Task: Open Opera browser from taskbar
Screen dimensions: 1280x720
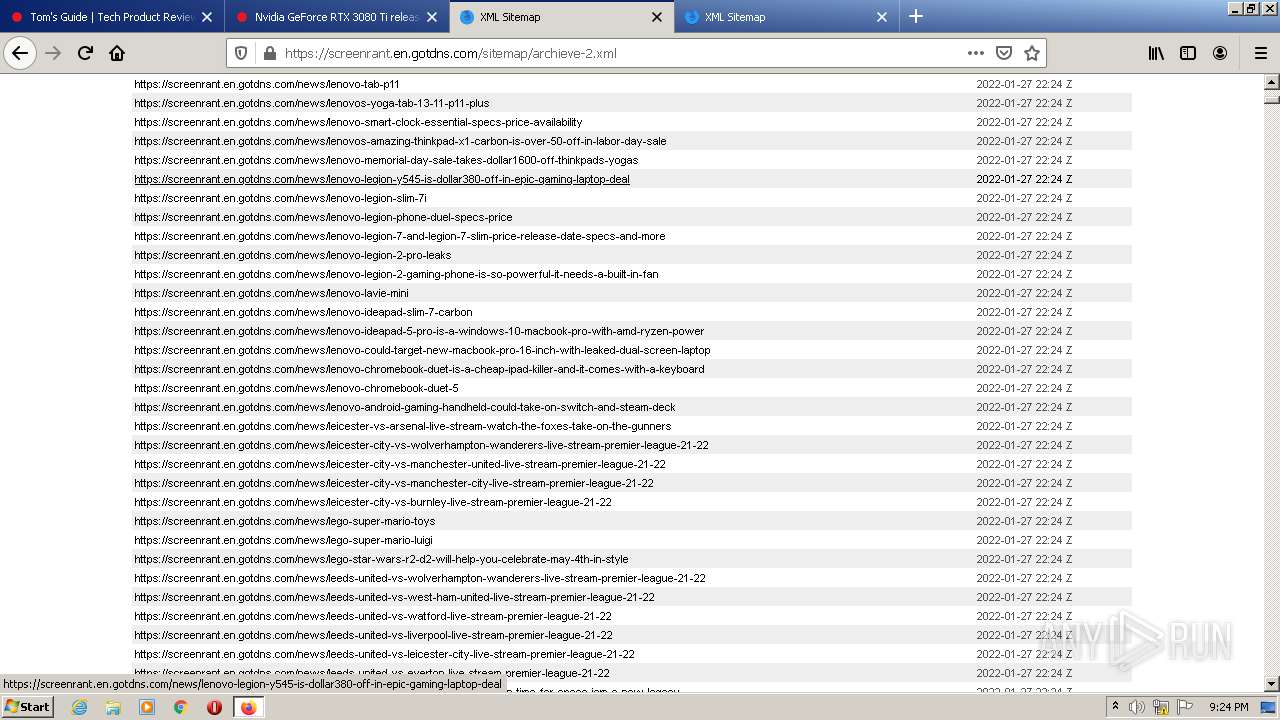Action: tap(214, 707)
